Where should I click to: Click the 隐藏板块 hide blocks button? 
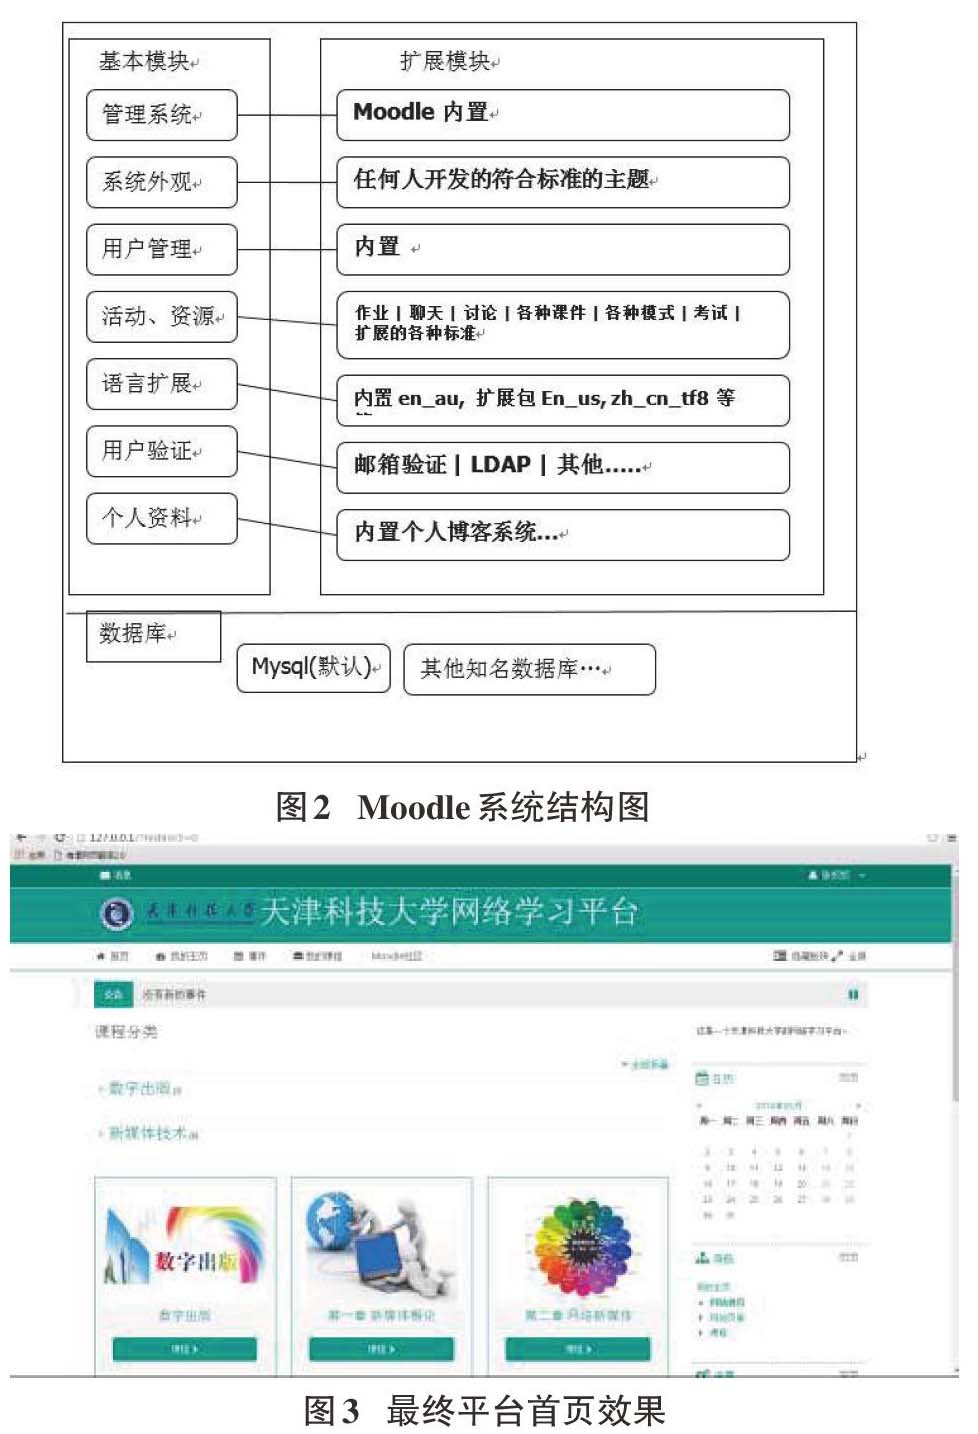click(800, 956)
